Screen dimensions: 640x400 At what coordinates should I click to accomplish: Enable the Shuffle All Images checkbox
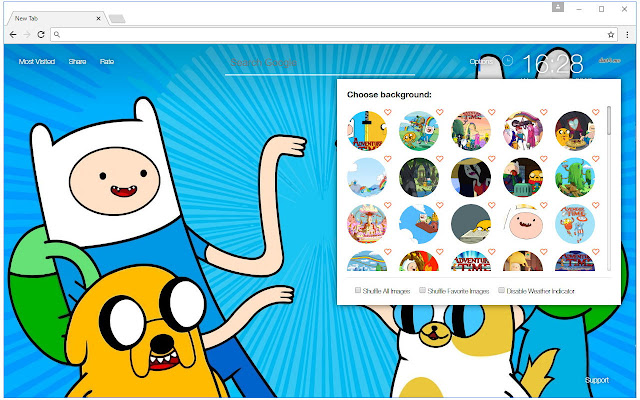(x=358, y=290)
